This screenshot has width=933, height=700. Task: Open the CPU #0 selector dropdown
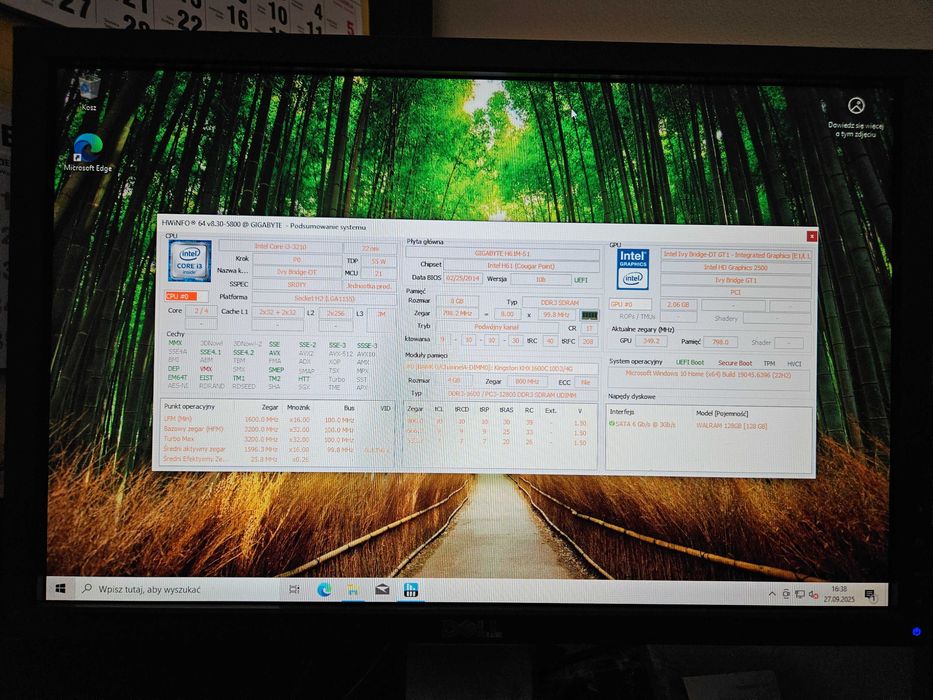tap(186, 296)
